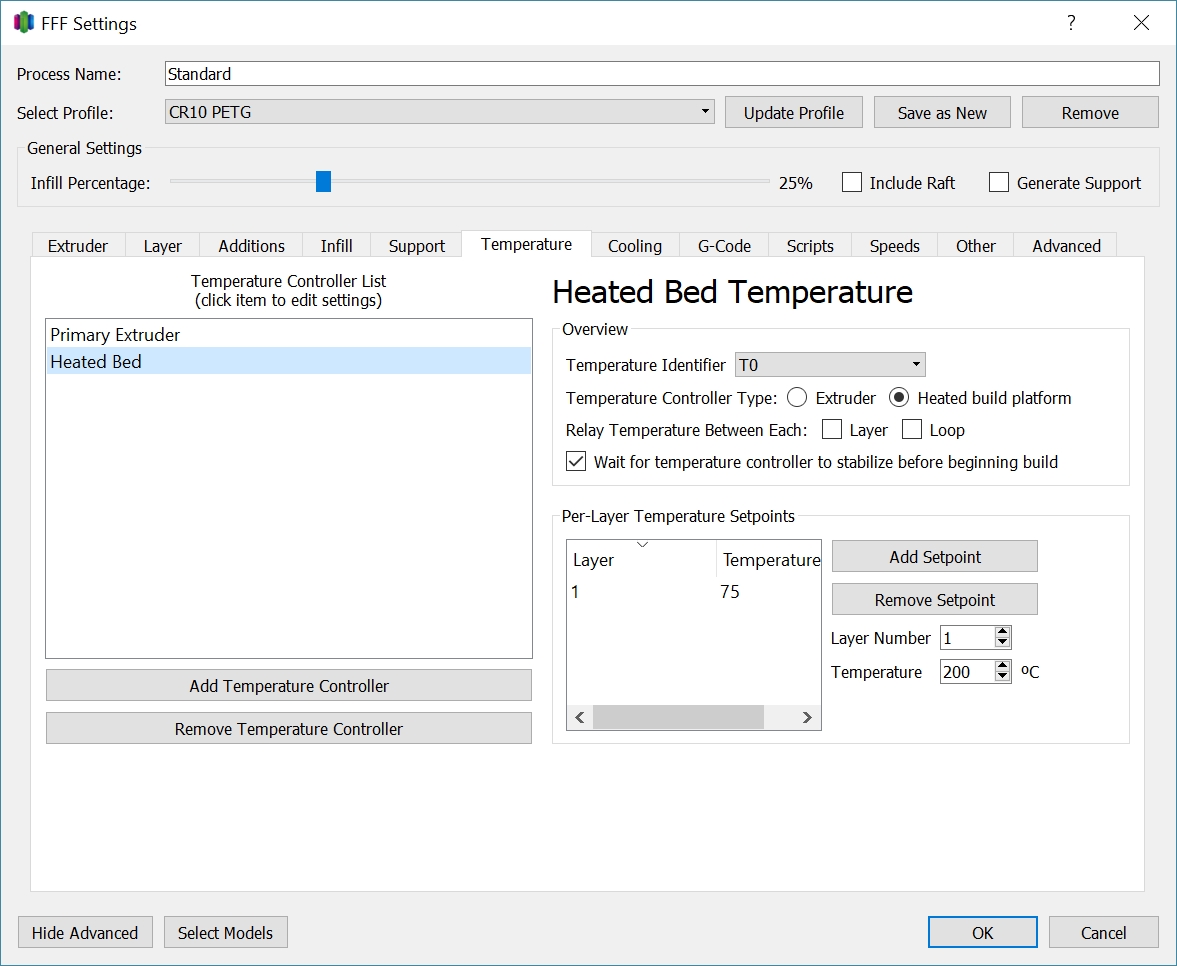
Task: Switch to the Scripts tab
Action: click(810, 245)
